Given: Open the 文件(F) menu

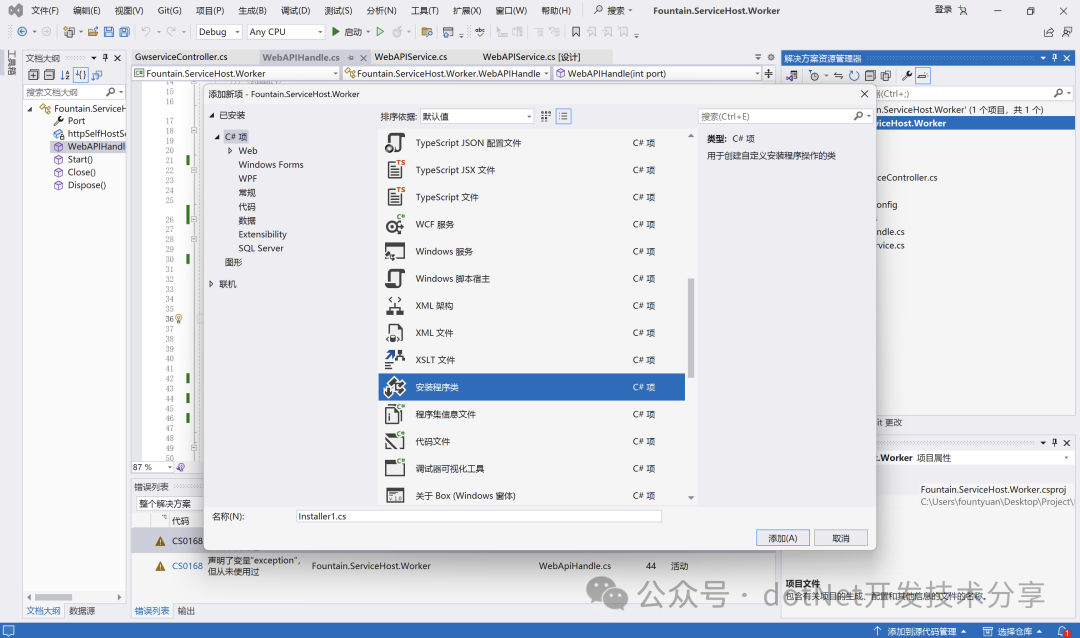Looking at the screenshot, I should 45,10.
